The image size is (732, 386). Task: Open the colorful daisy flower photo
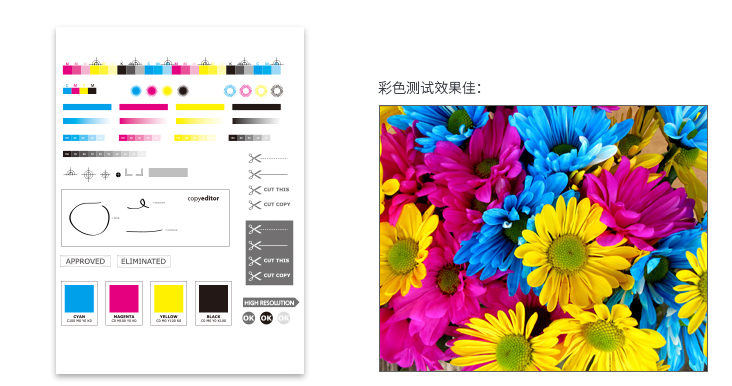tap(543, 239)
